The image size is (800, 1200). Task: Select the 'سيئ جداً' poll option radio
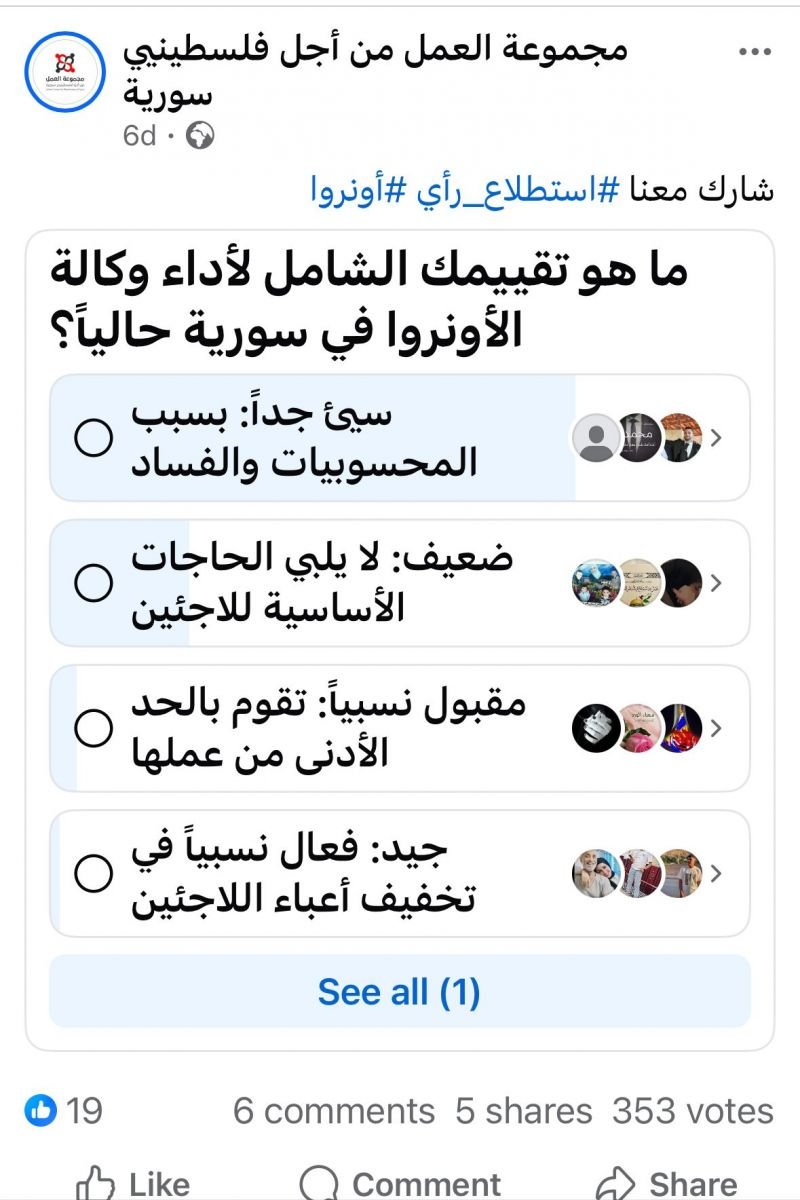click(x=94, y=437)
